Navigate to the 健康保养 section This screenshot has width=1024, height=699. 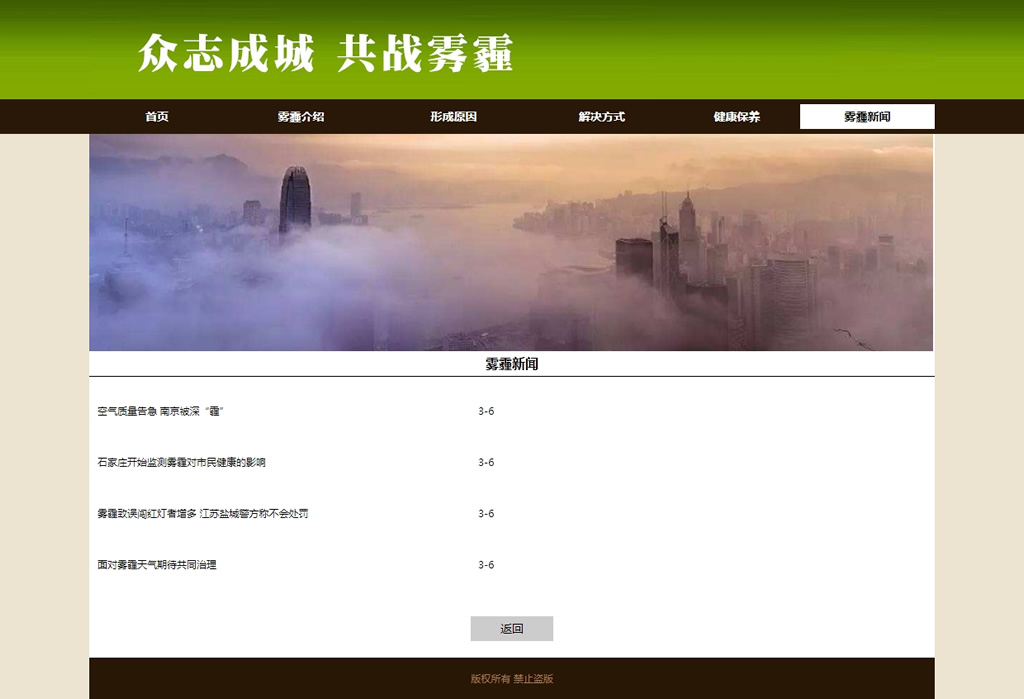coord(736,117)
